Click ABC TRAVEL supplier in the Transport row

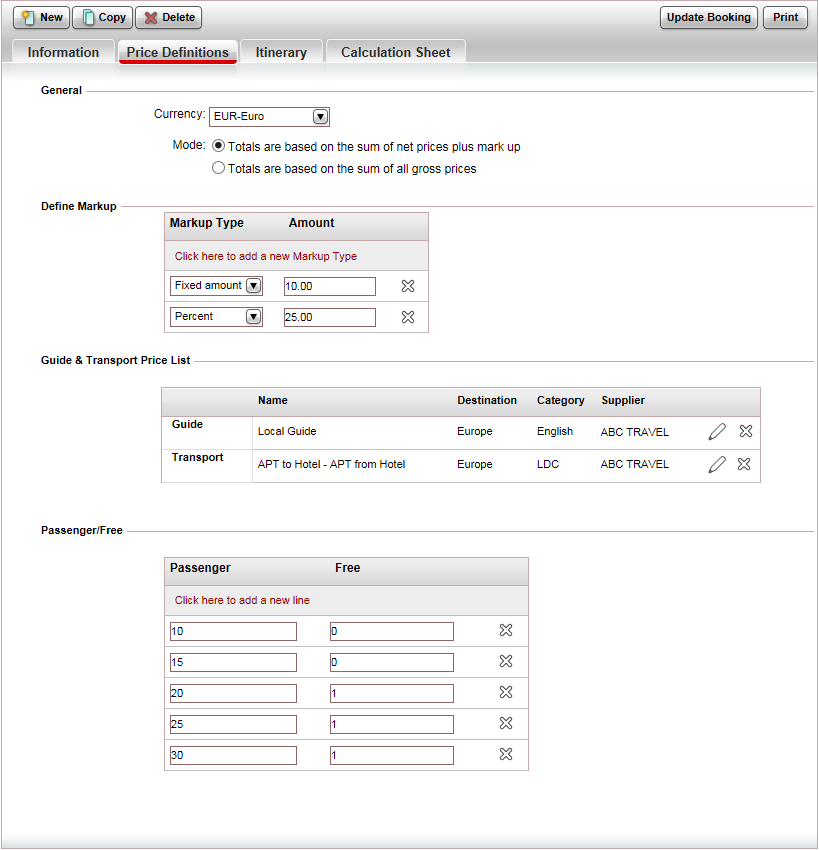point(635,464)
